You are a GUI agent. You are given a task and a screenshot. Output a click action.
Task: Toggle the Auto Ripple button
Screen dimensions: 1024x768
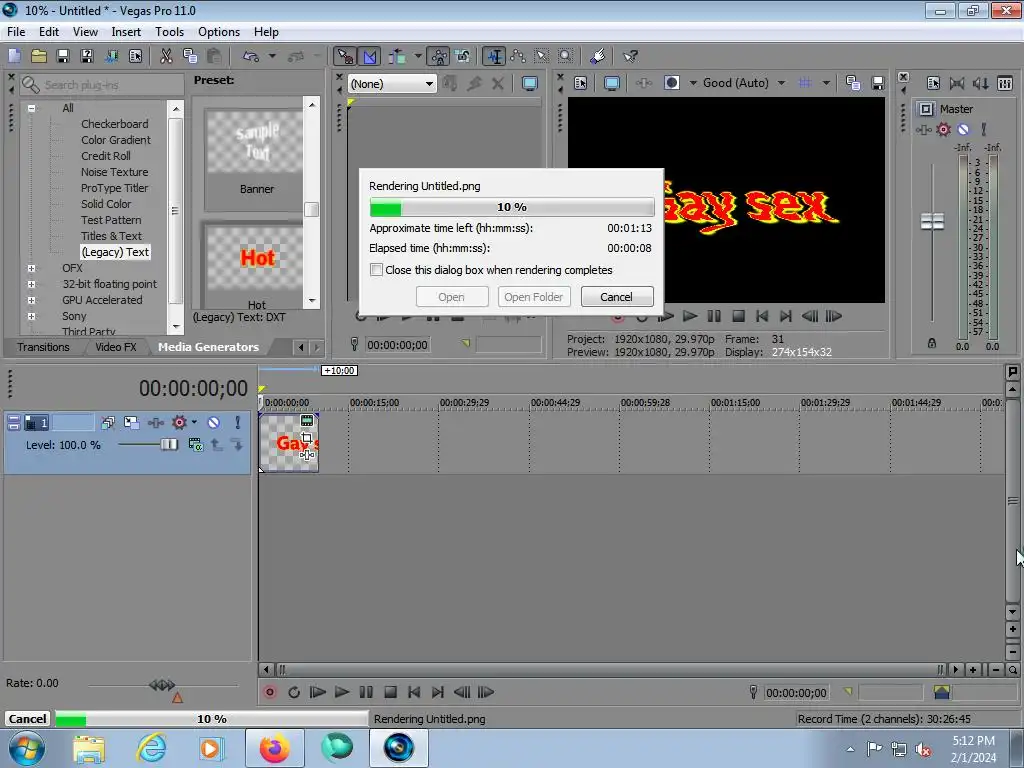click(x=397, y=57)
